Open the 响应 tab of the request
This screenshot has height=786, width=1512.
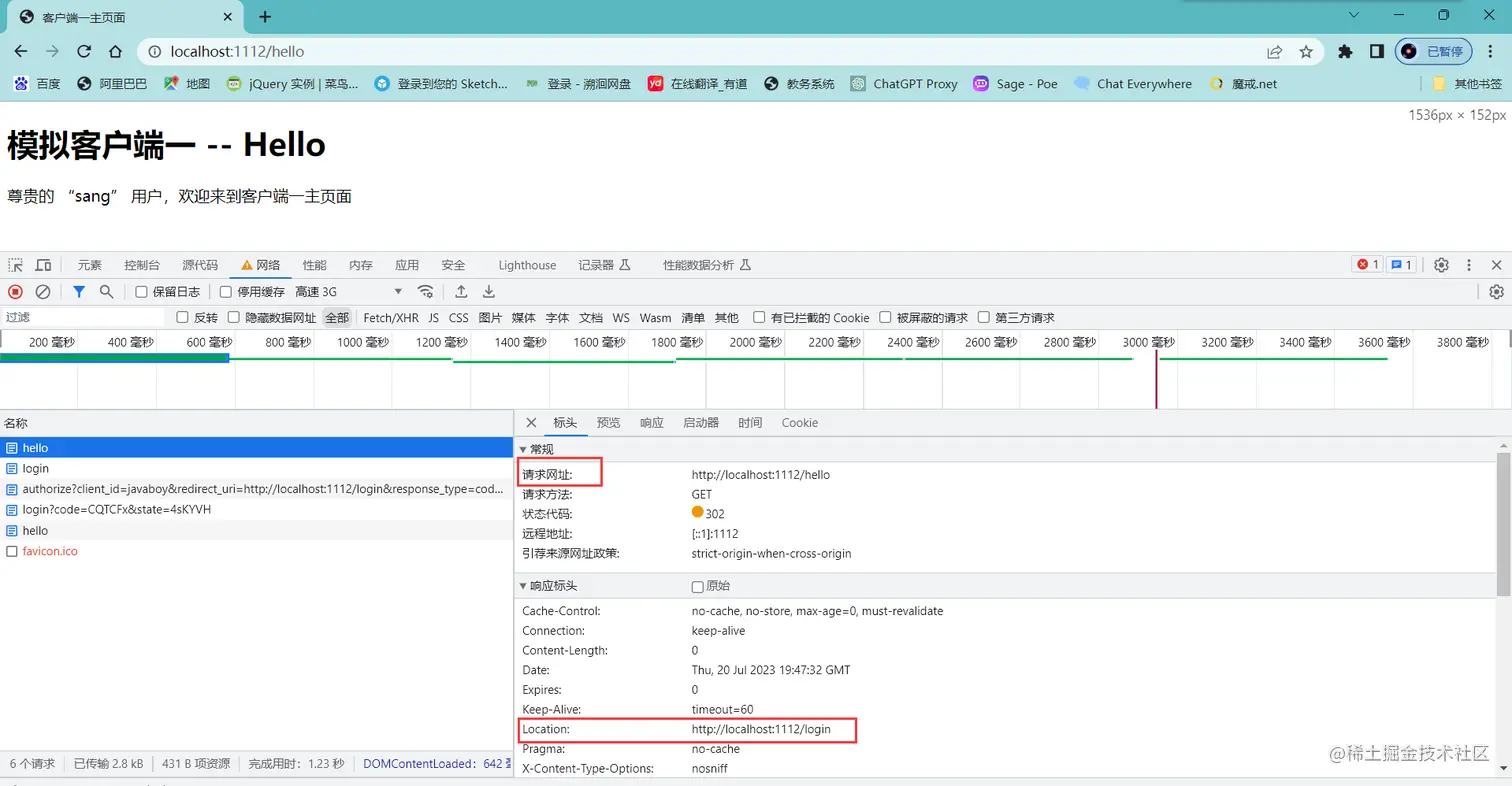652,423
